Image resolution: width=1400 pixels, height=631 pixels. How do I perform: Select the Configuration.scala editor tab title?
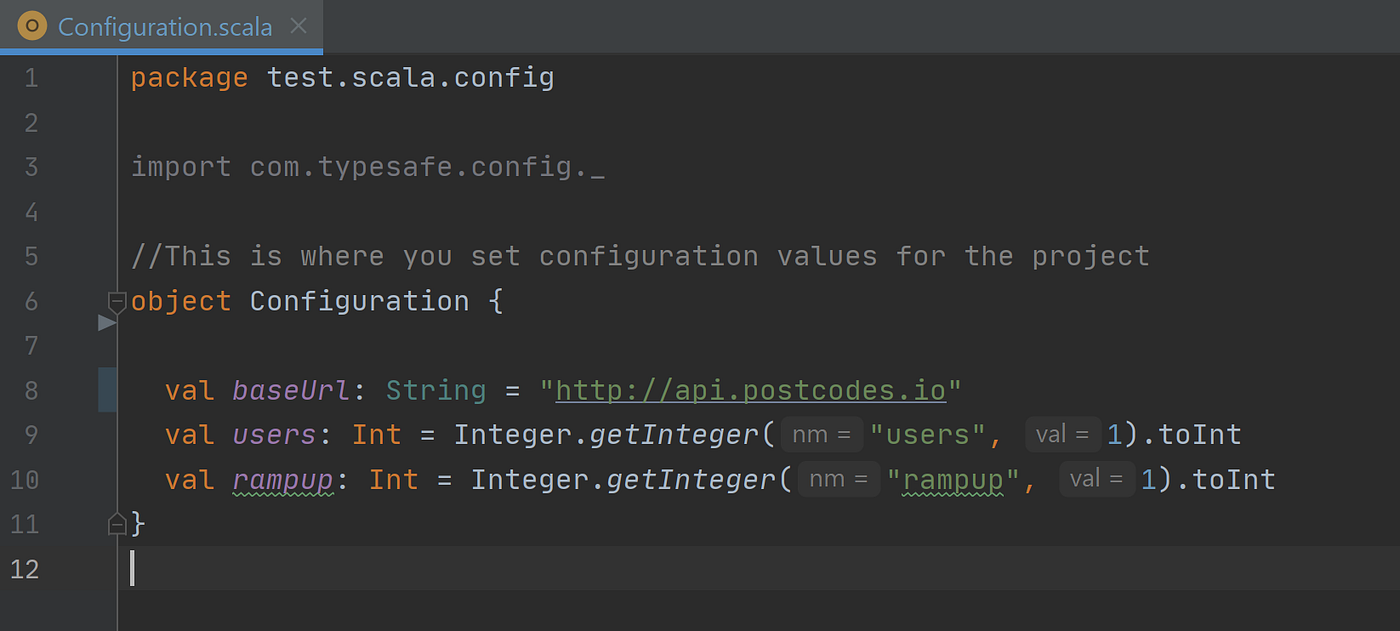pos(166,27)
